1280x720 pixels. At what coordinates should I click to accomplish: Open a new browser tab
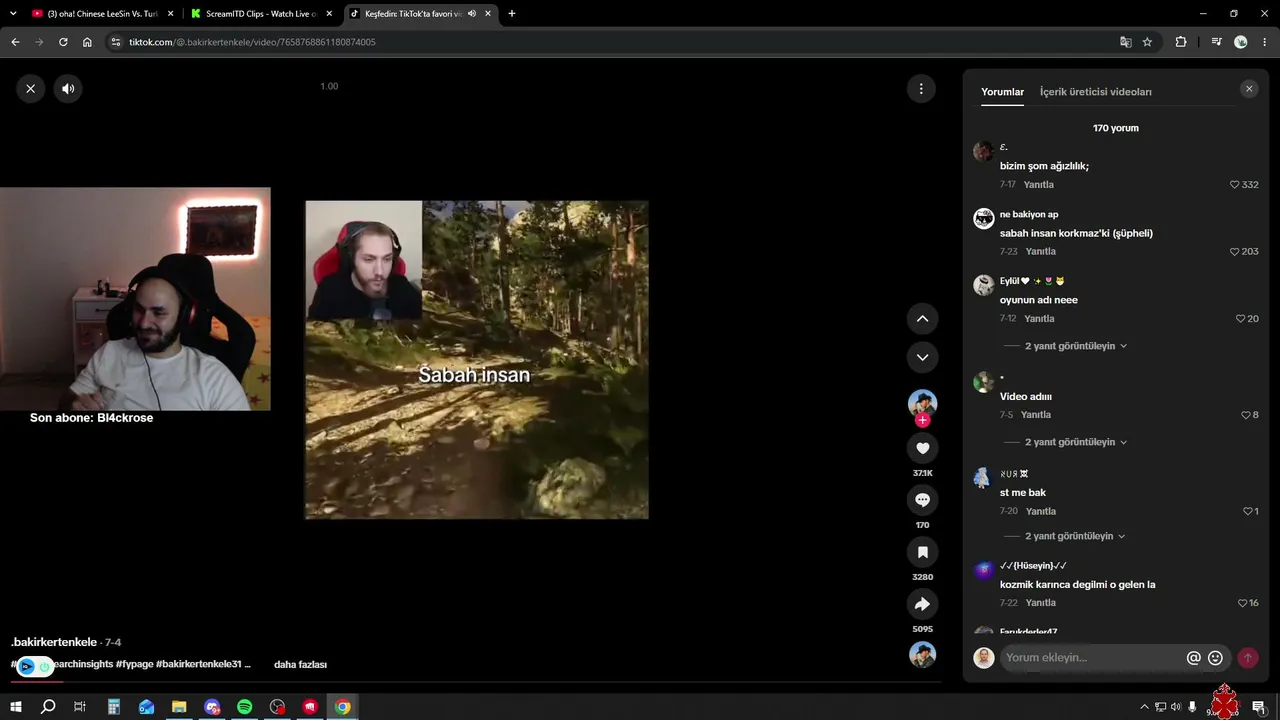point(512,14)
